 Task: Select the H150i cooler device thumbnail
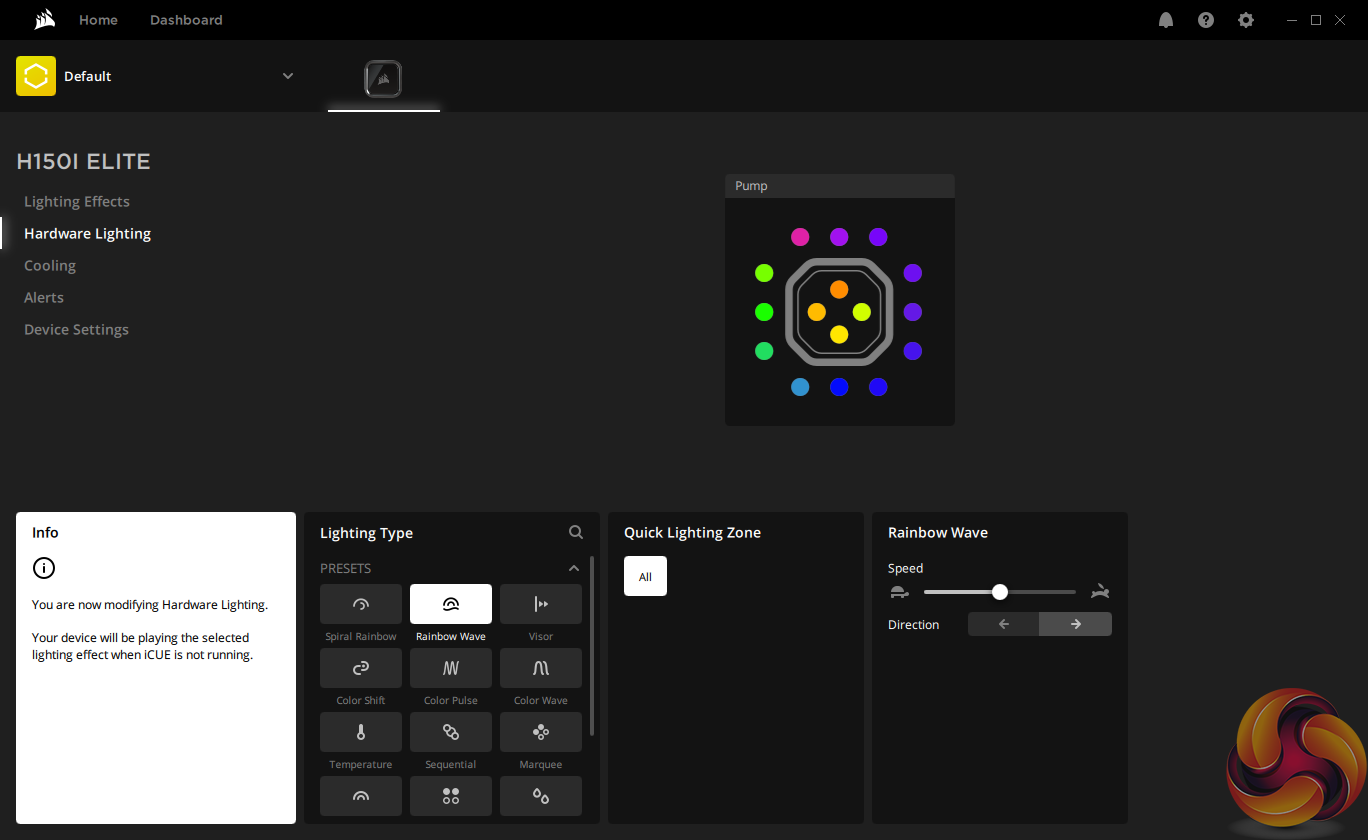pos(384,79)
